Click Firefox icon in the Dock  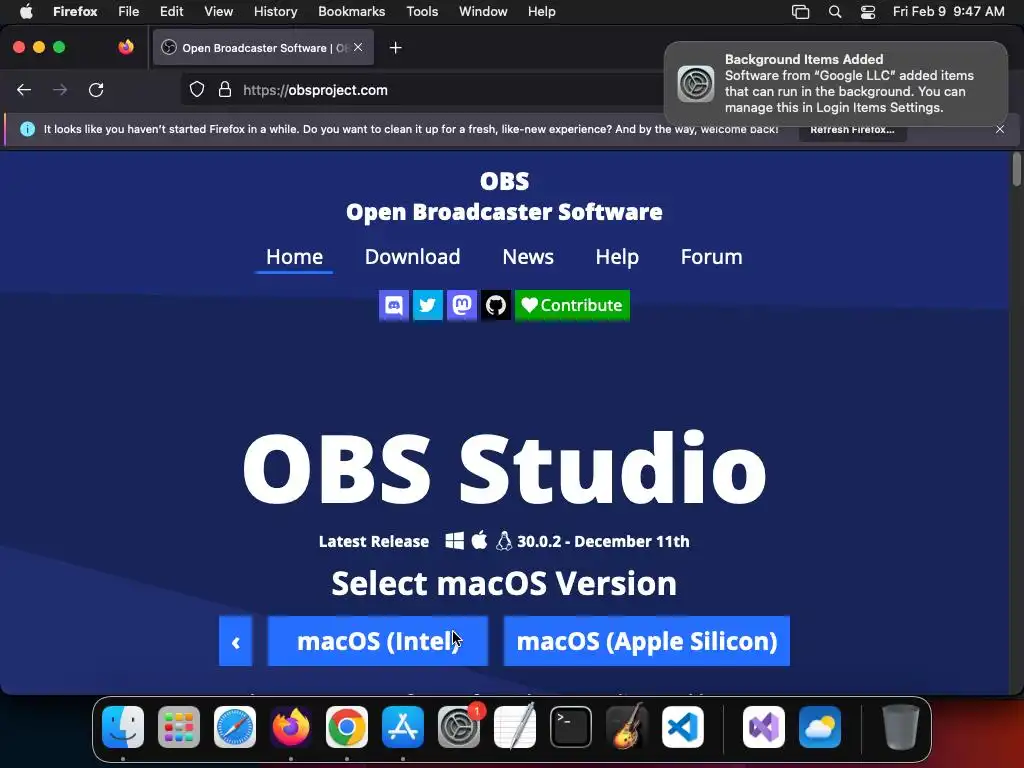pyautogui.click(x=291, y=727)
